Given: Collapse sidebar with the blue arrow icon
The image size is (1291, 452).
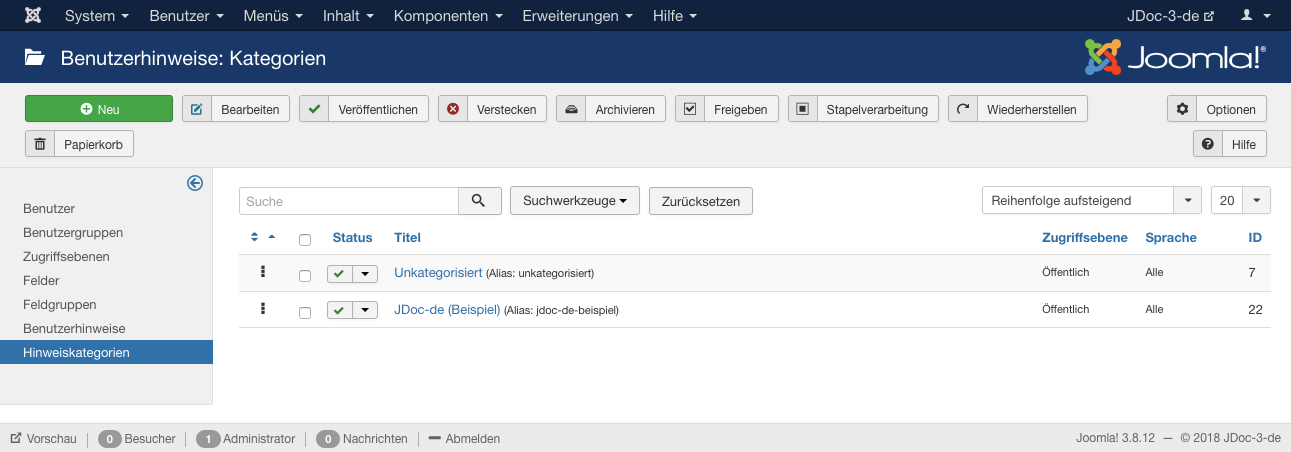Looking at the screenshot, I should click(x=195, y=183).
